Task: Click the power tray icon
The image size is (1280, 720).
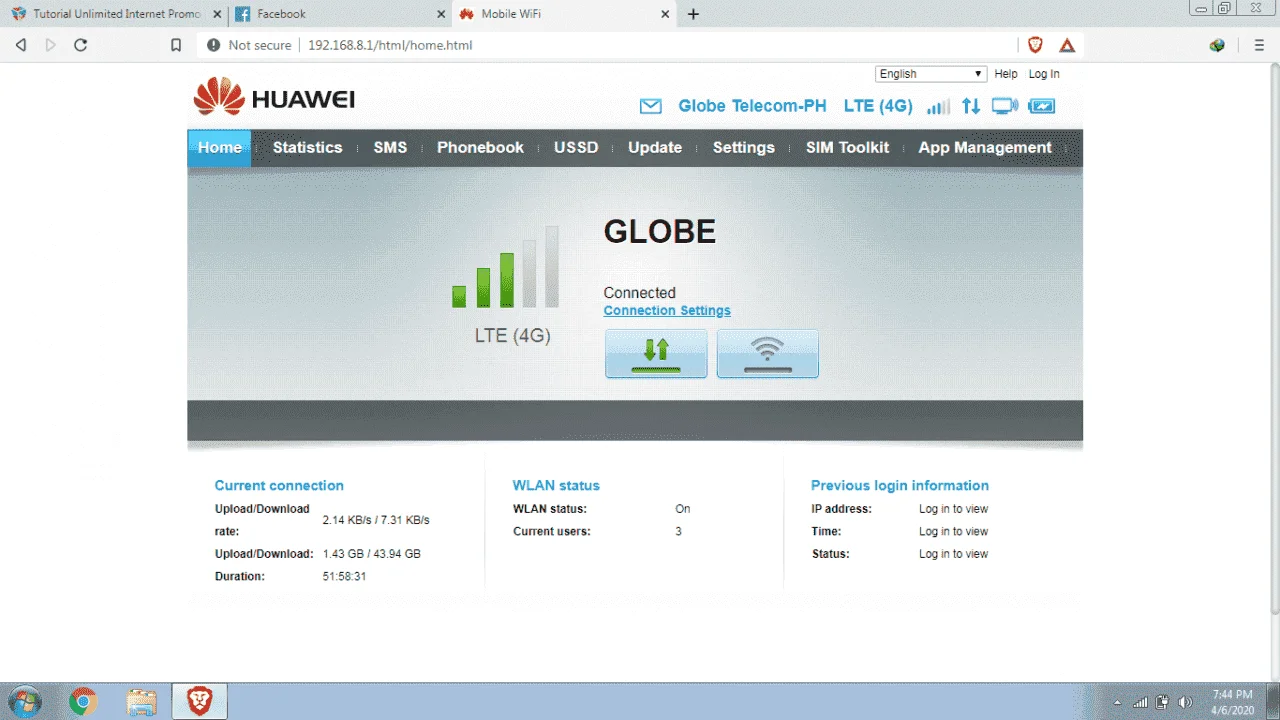Action: click(1163, 702)
